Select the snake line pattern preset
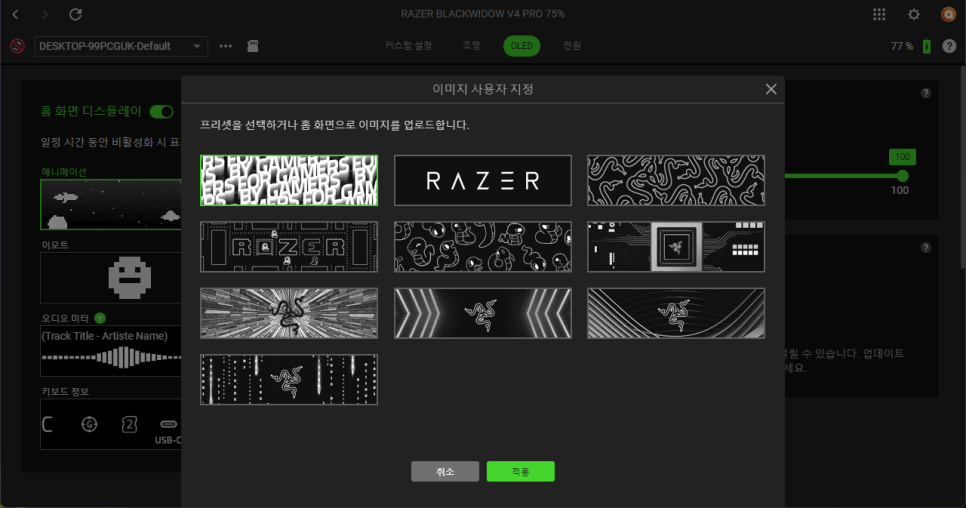Image resolution: width=966 pixels, height=508 pixels. (x=676, y=180)
